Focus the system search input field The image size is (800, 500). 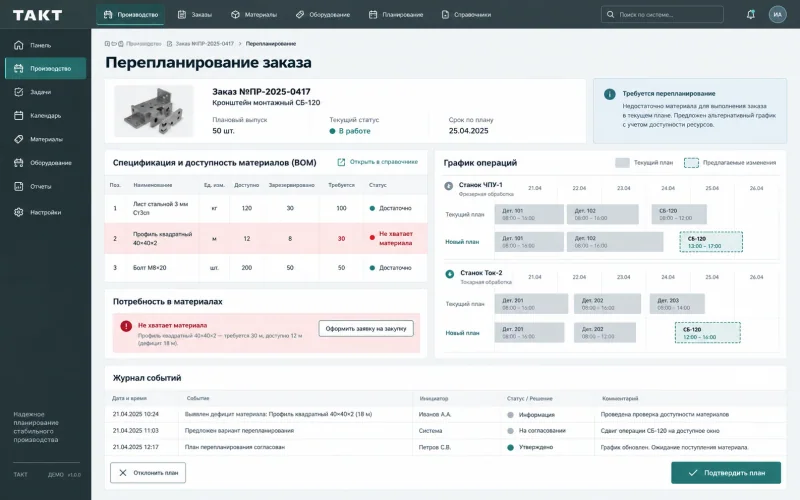tap(662, 15)
